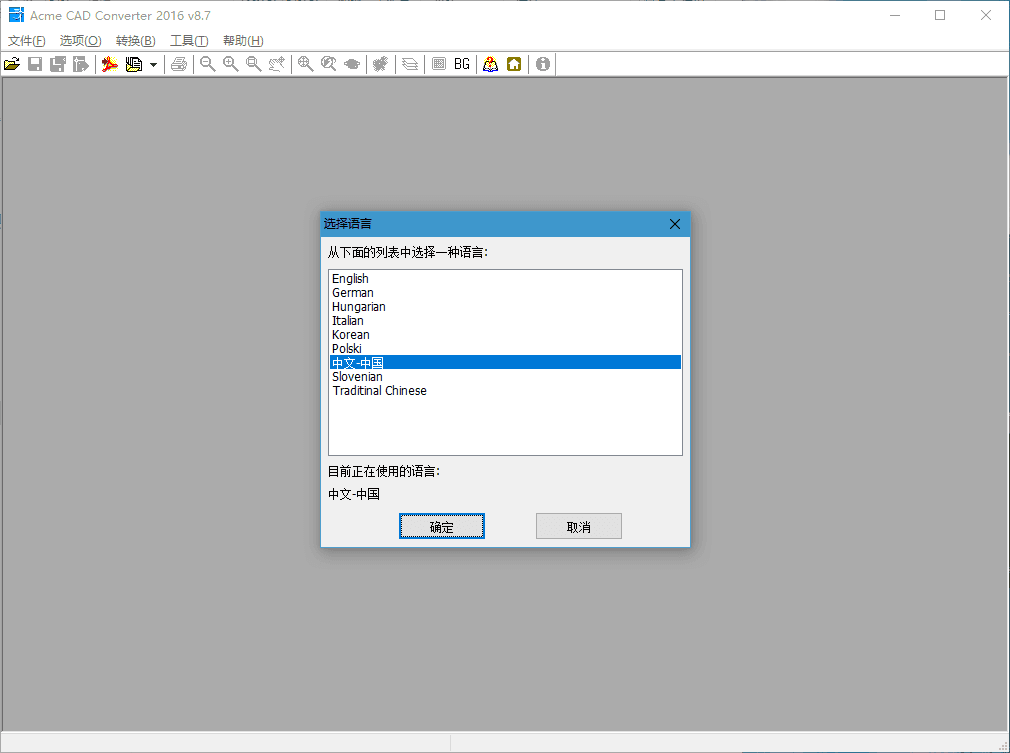Click the Print icon
Screen dimensions: 1010x753
(179, 64)
